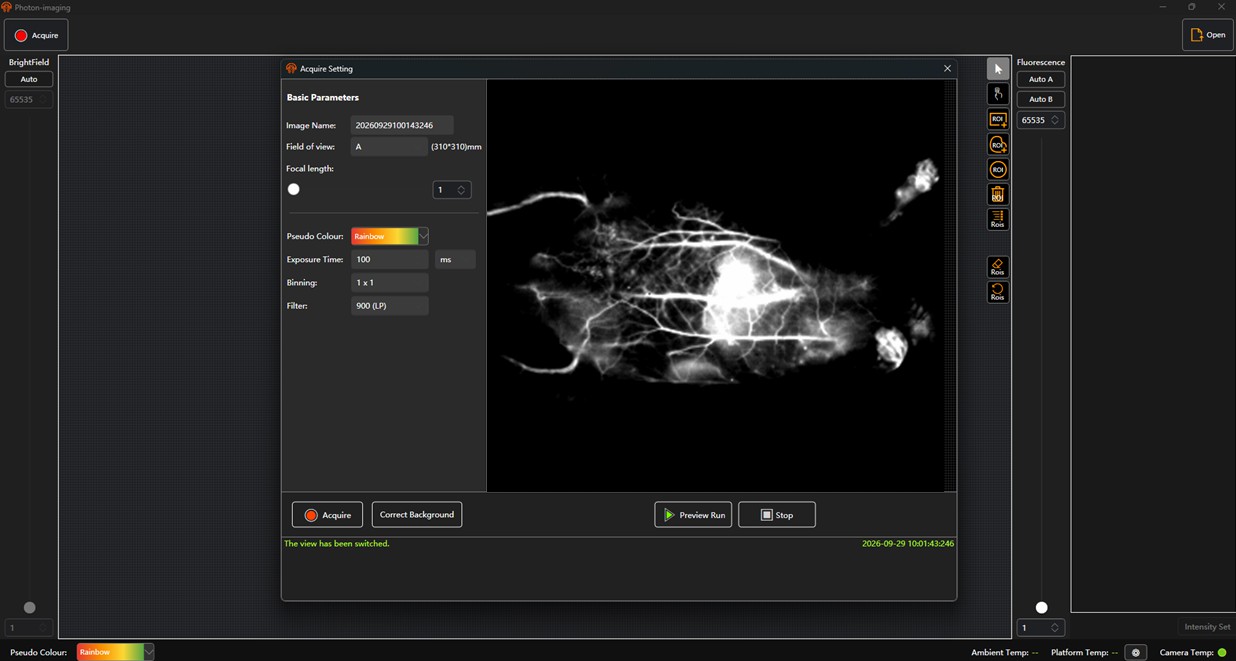This screenshot has height=661, width=1236.
Task: Close the Acquire Setting dialog
Action: 947,68
